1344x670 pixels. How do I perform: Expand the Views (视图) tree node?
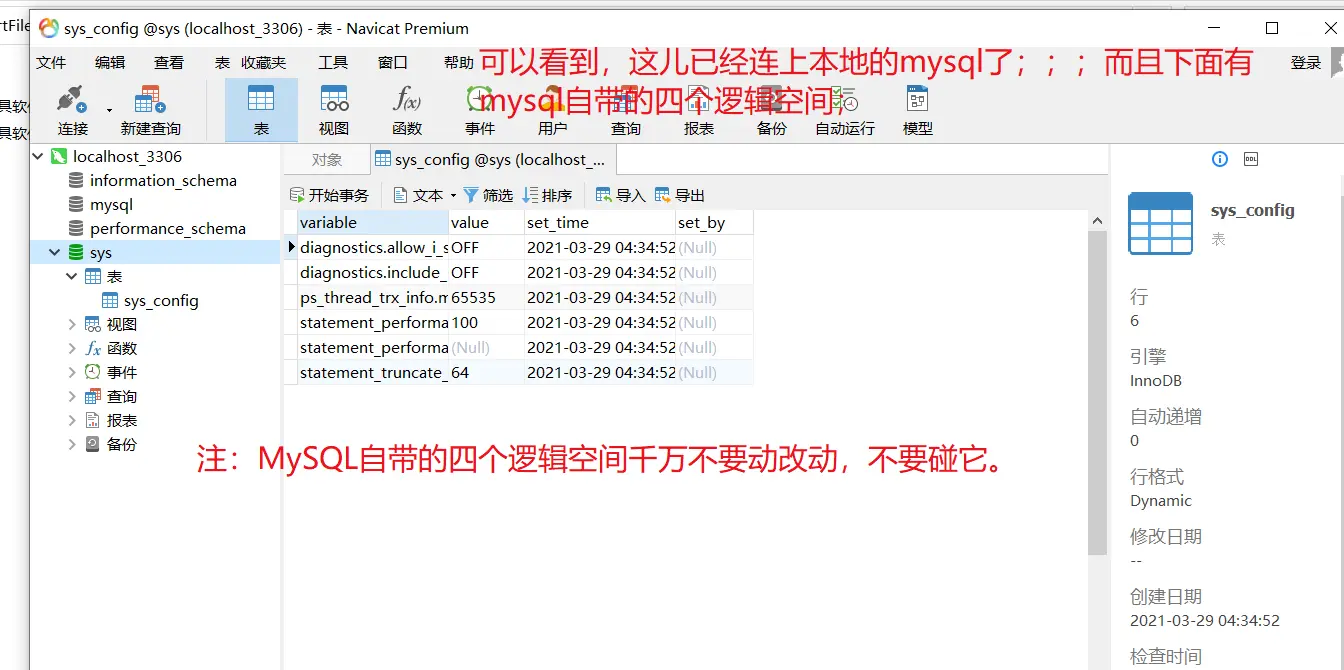pyautogui.click(x=72, y=325)
